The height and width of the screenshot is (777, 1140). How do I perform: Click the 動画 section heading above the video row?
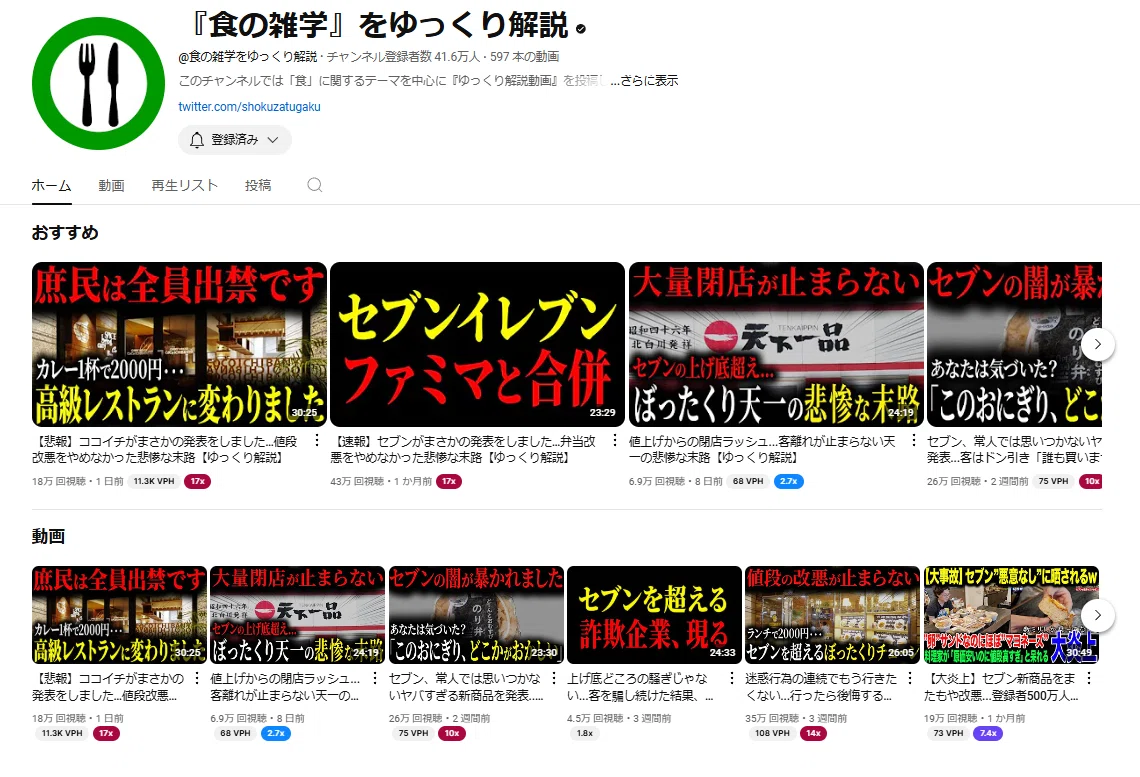[x=48, y=536]
